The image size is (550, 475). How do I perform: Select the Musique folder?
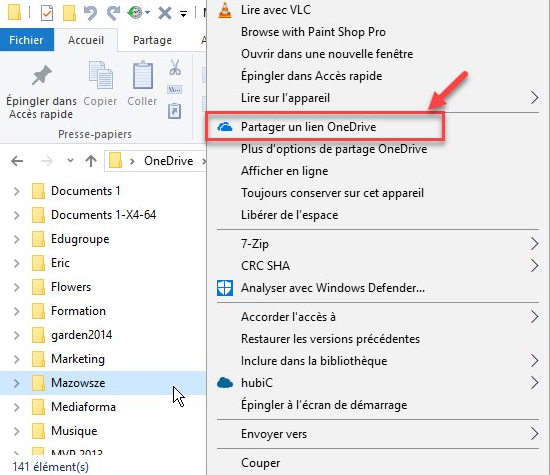[x=74, y=431]
